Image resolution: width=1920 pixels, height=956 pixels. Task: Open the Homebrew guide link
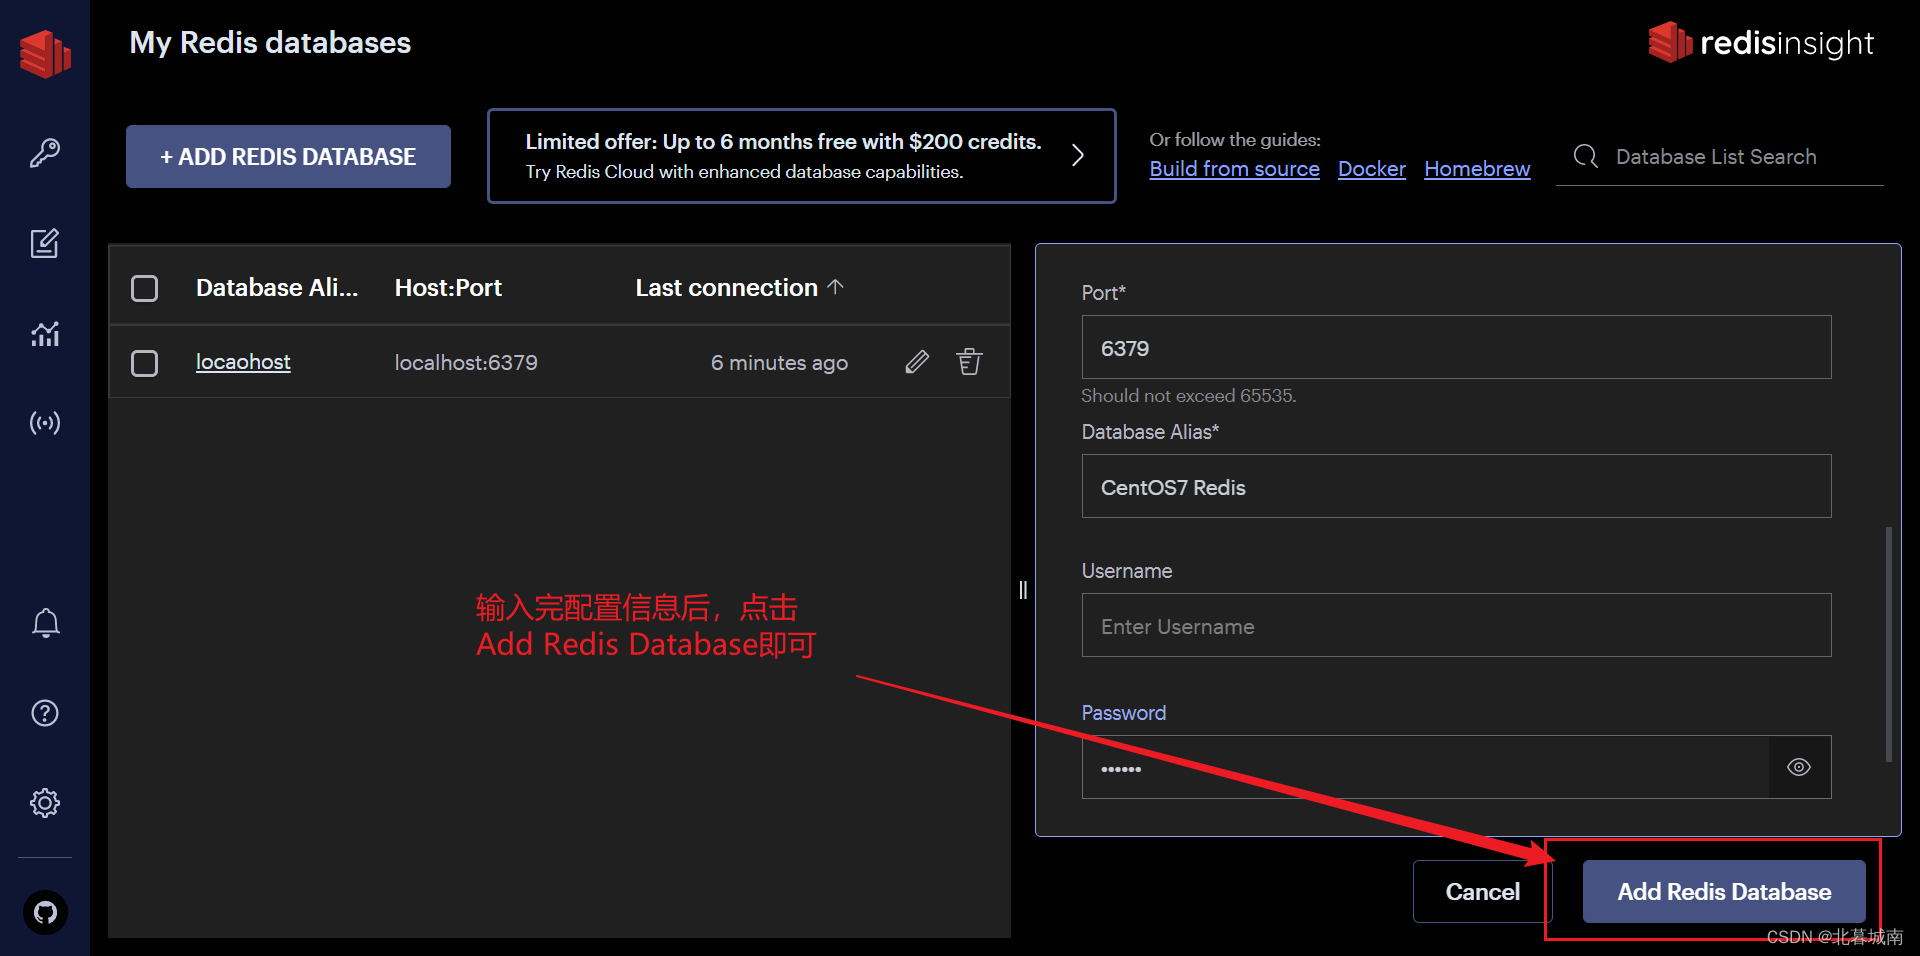point(1477,169)
